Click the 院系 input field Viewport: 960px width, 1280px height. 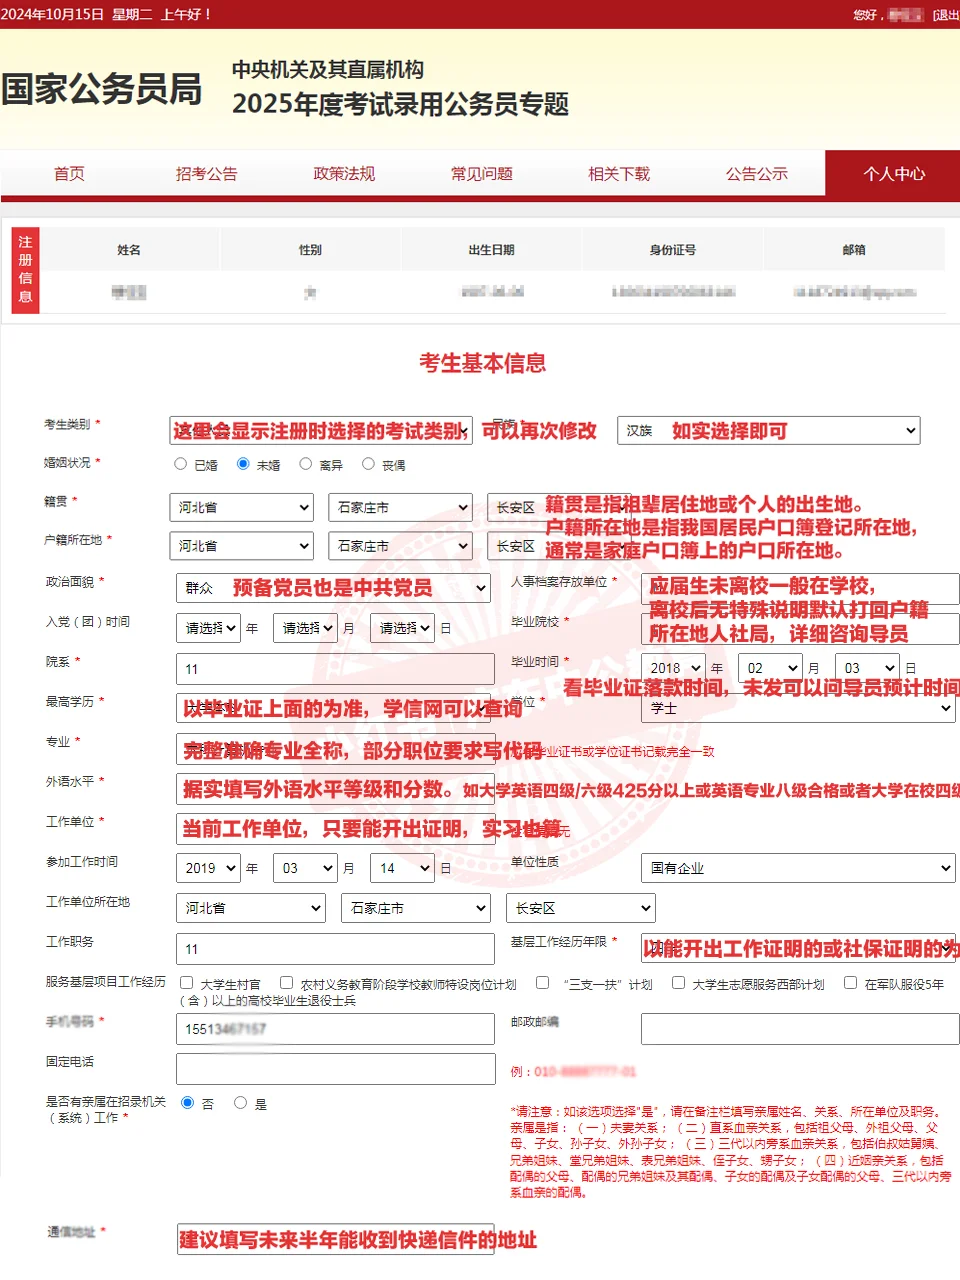tap(335, 669)
